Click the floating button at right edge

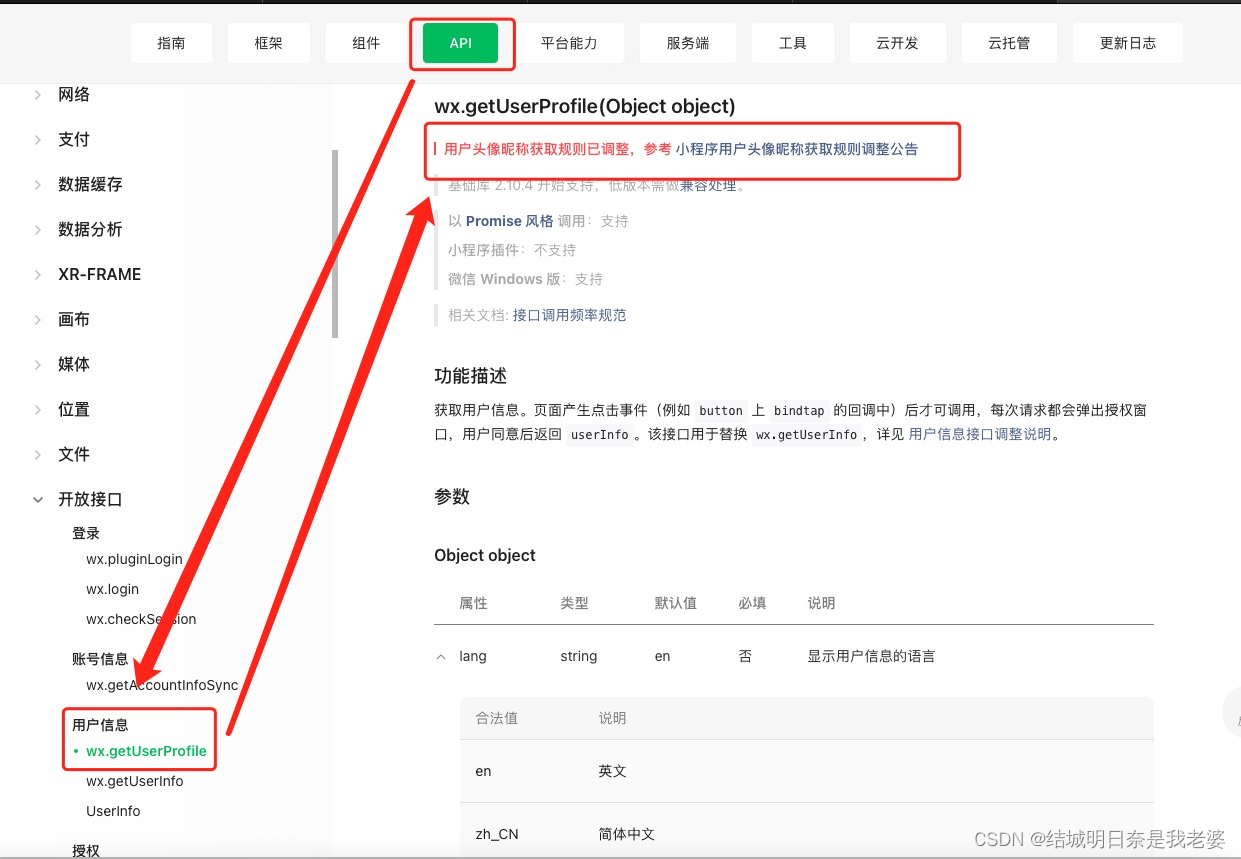1232,713
